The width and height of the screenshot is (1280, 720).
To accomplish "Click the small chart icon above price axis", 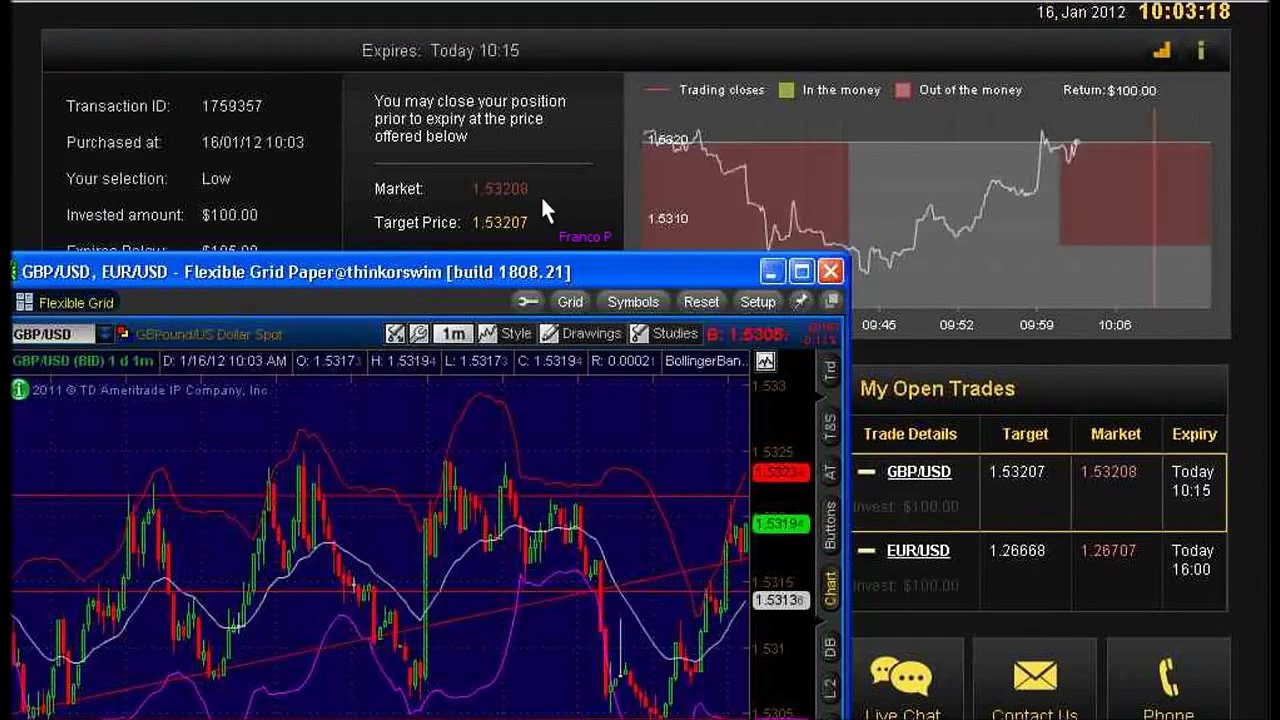I will 765,361.
